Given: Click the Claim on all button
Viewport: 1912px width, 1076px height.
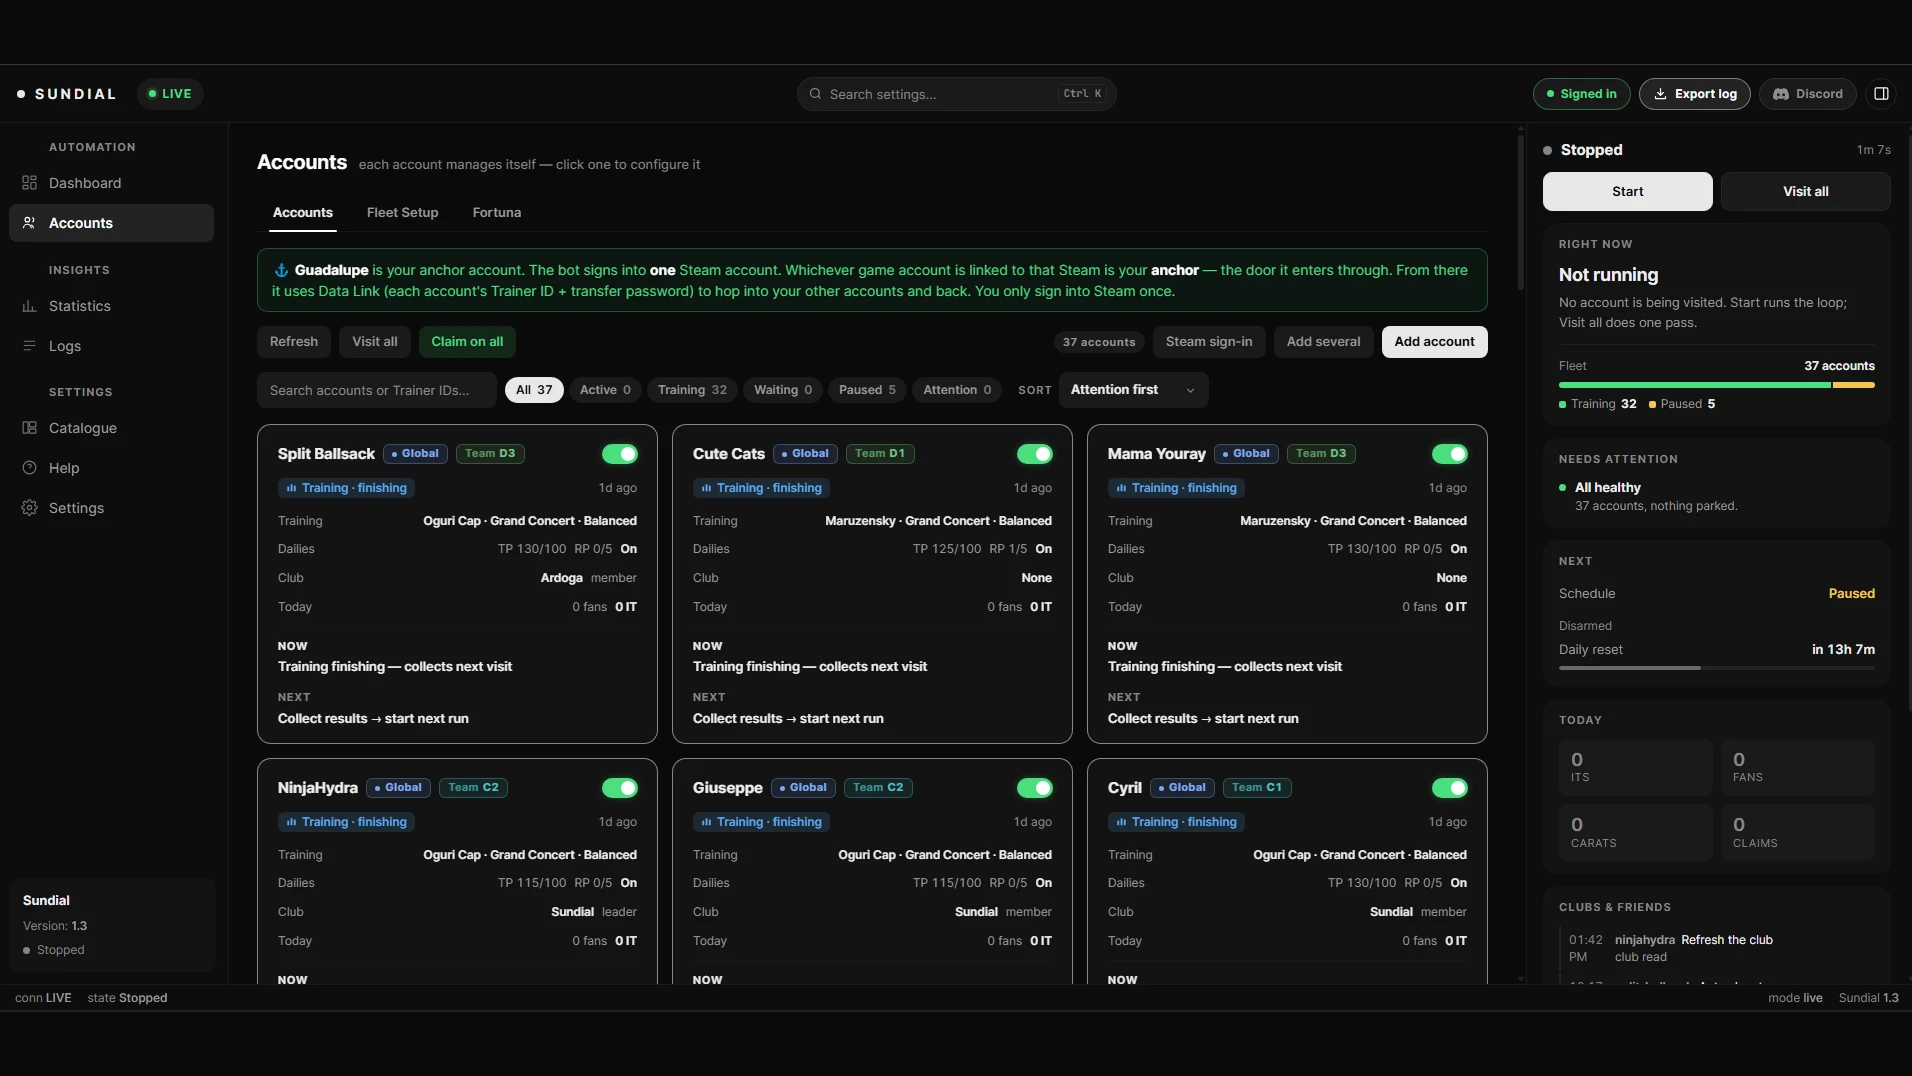Looking at the screenshot, I should point(467,342).
